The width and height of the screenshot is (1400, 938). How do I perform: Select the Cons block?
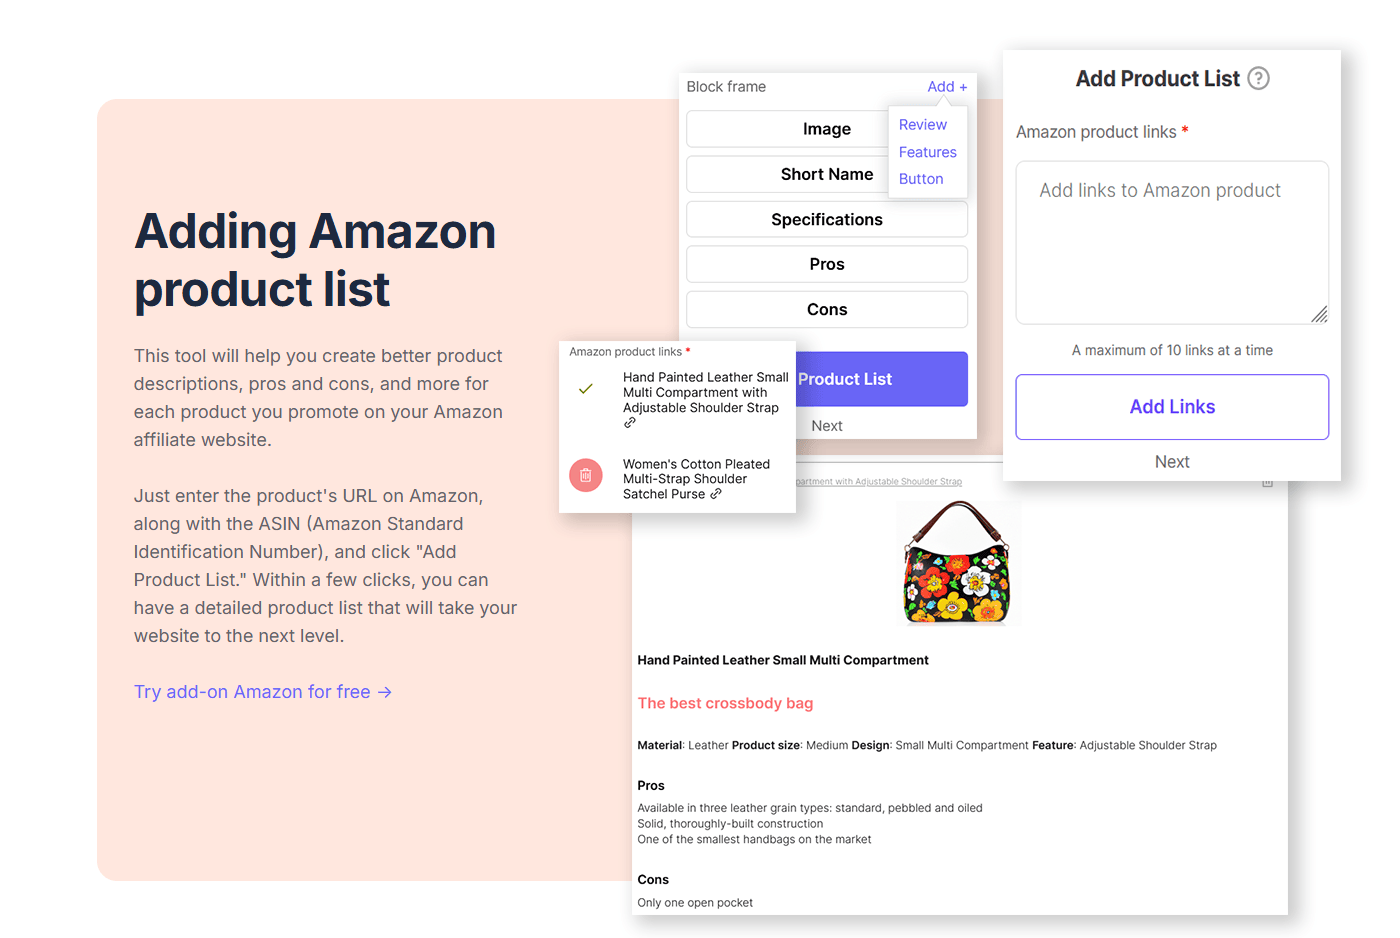point(826,310)
